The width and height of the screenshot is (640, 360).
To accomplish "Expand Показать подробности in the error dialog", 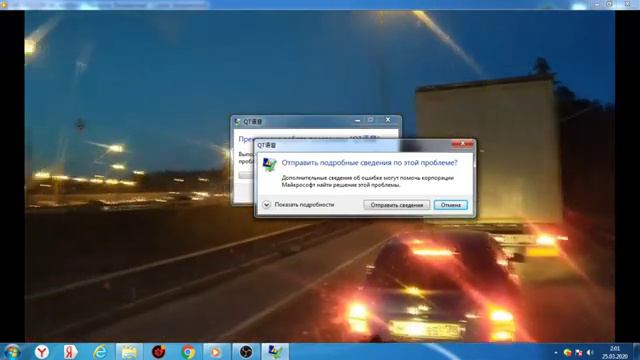I will click(299, 204).
